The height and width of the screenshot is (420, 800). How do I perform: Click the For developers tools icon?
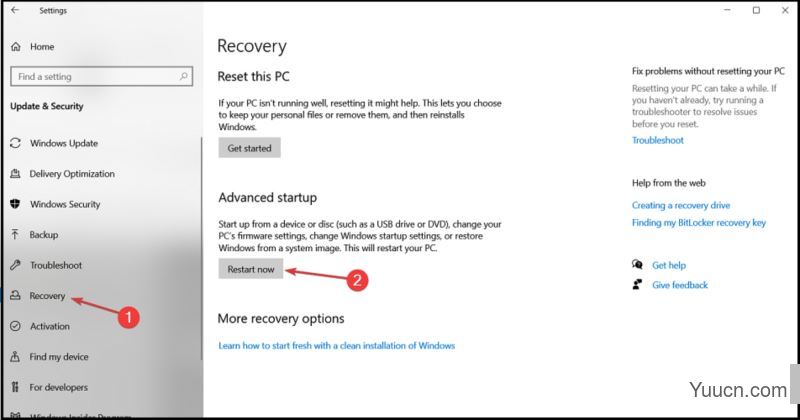point(15,387)
